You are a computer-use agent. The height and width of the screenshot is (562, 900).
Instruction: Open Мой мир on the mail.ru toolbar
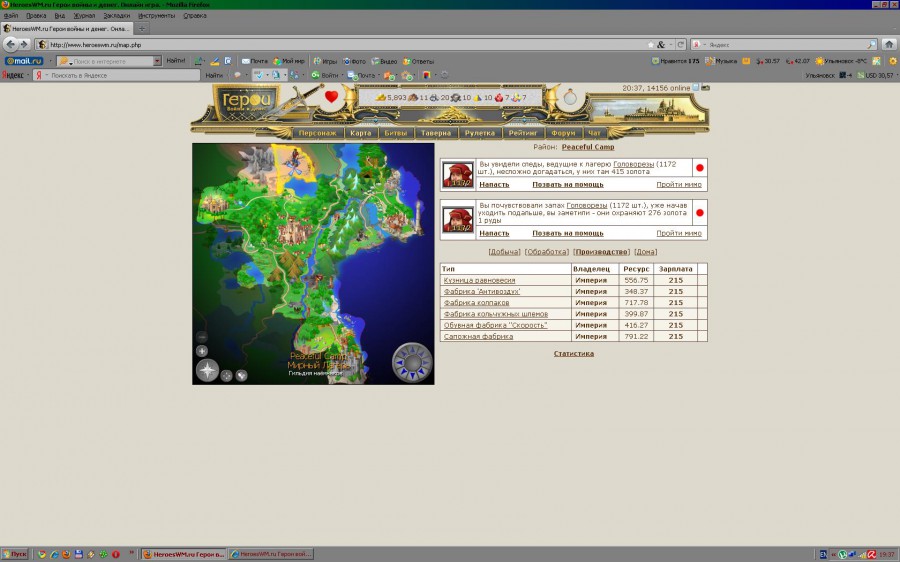pos(289,61)
